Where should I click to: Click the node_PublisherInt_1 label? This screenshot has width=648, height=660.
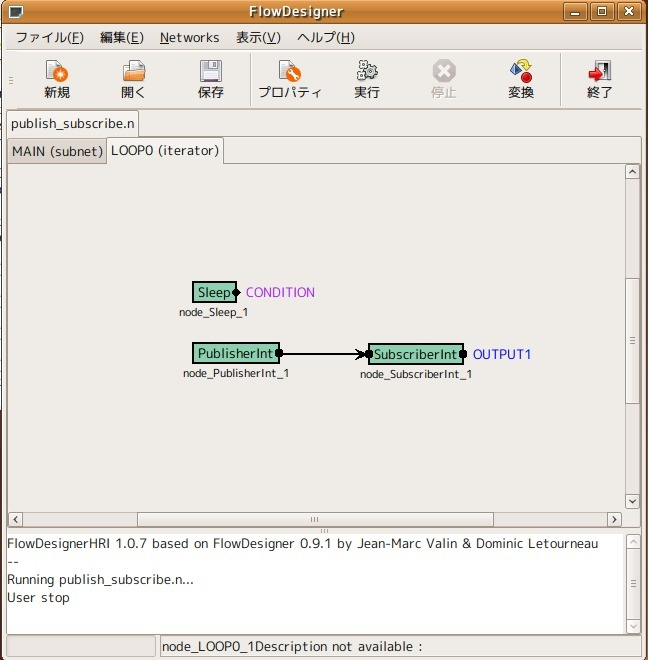click(x=236, y=373)
